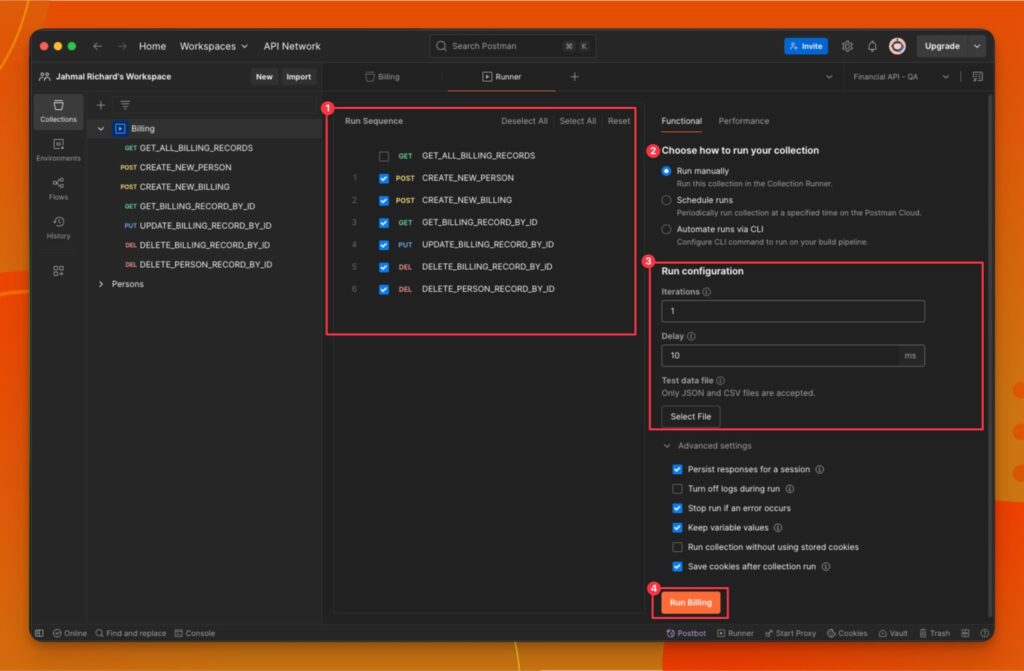Open the user avatar menu
This screenshot has width=1024, height=671.
897,46
